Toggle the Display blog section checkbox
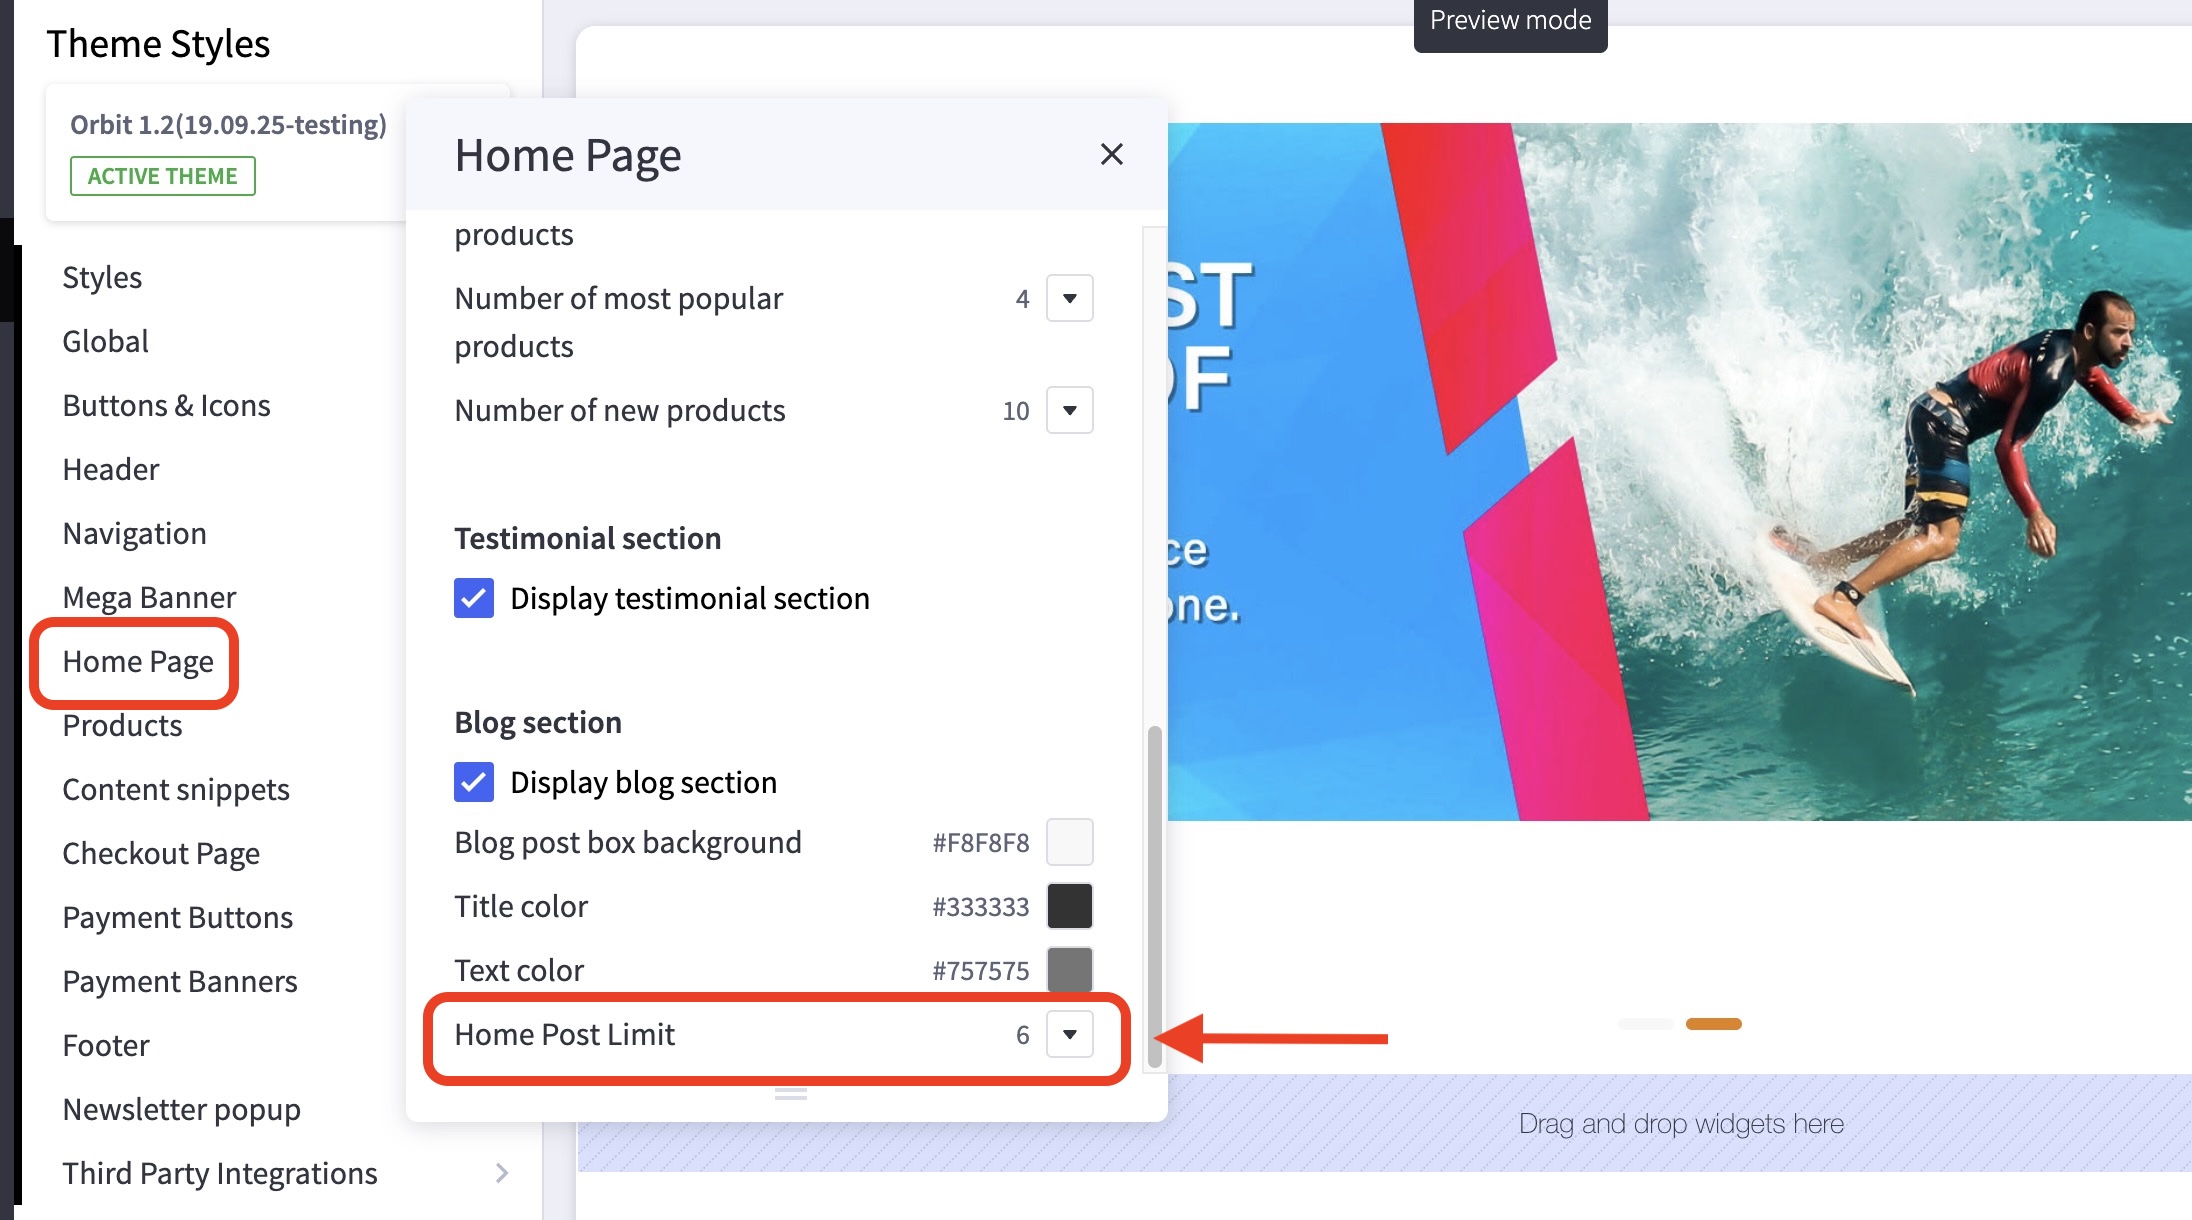This screenshot has height=1220, width=2192. pyautogui.click(x=474, y=782)
